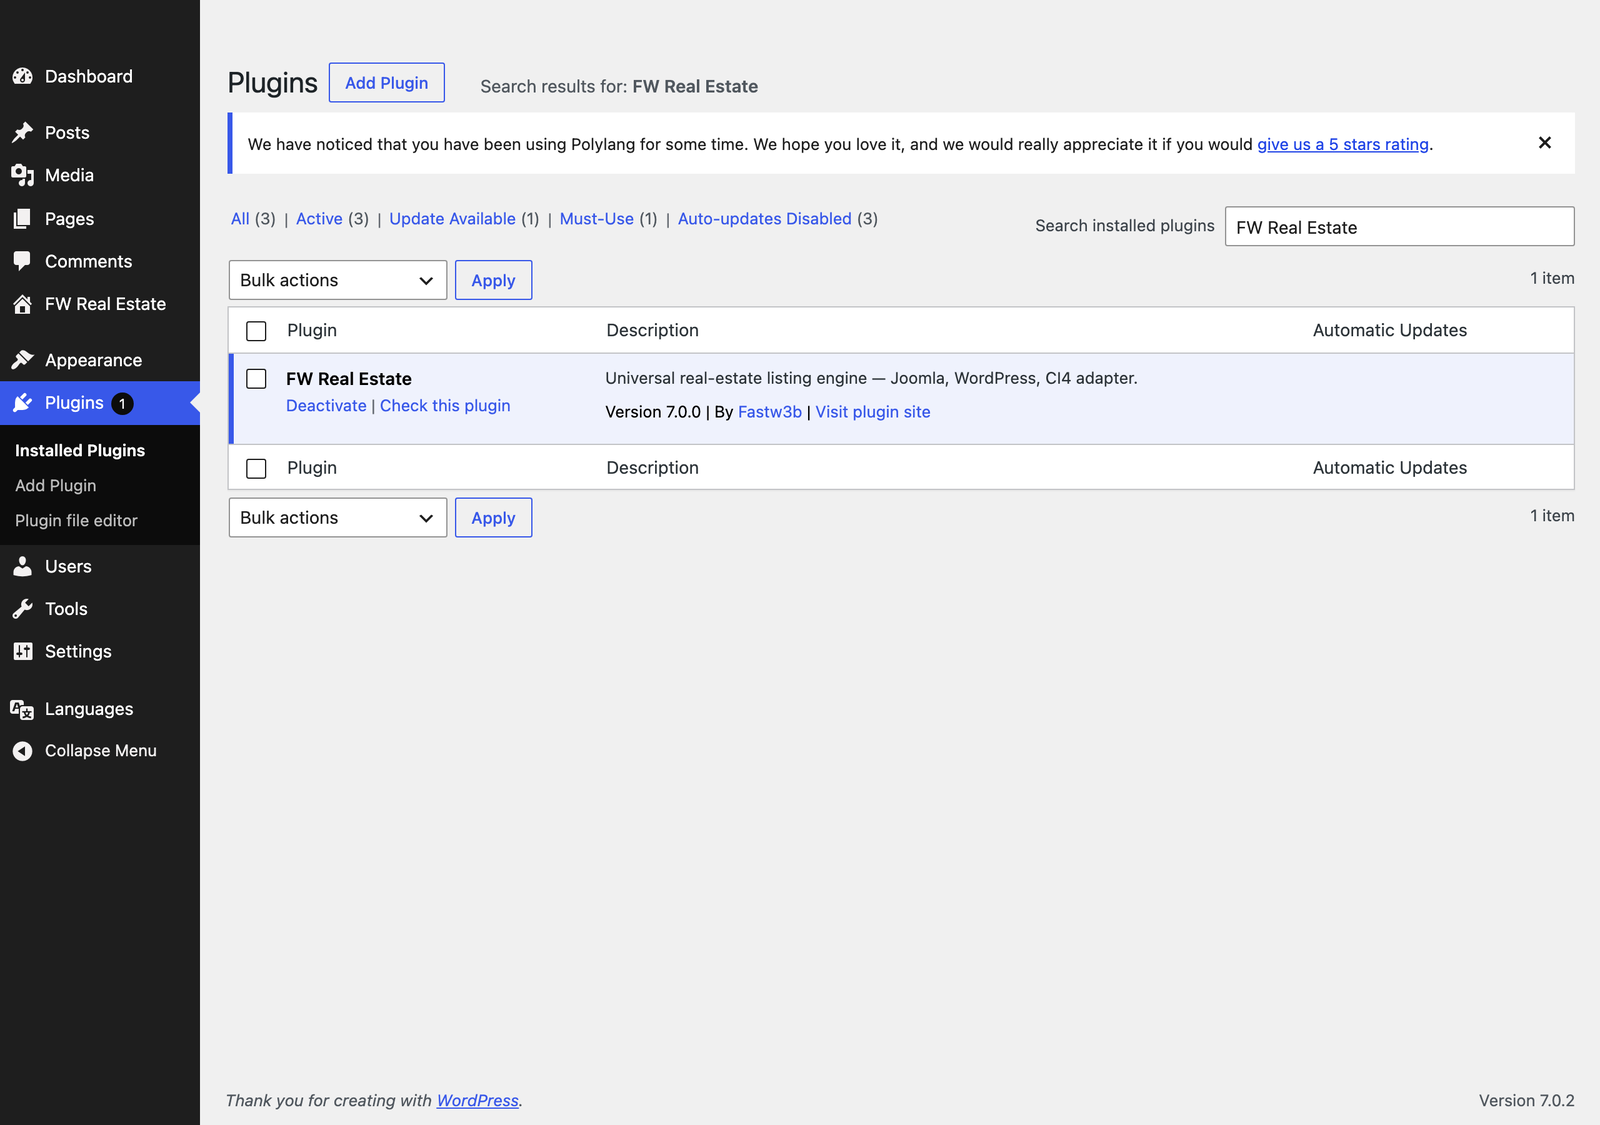1600x1125 pixels.
Task: Show Must-Use plugins
Action: click(597, 219)
